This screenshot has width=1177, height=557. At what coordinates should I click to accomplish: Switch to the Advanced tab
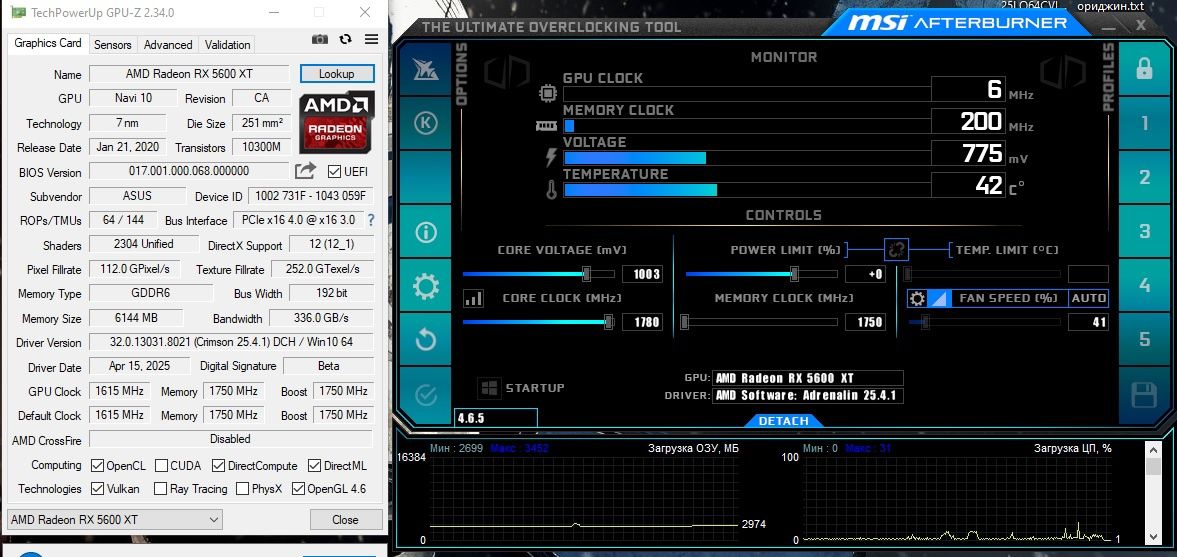(168, 44)
